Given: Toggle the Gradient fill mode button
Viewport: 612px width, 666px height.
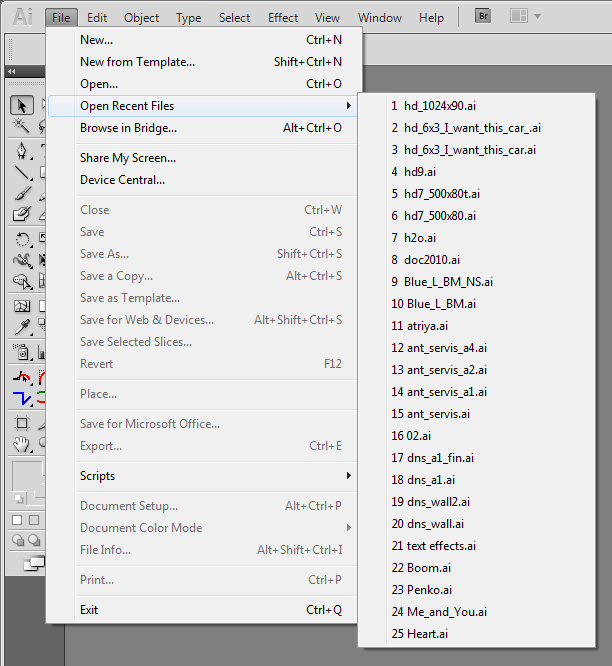Looking at the screenshot, I should coord(34,520).
